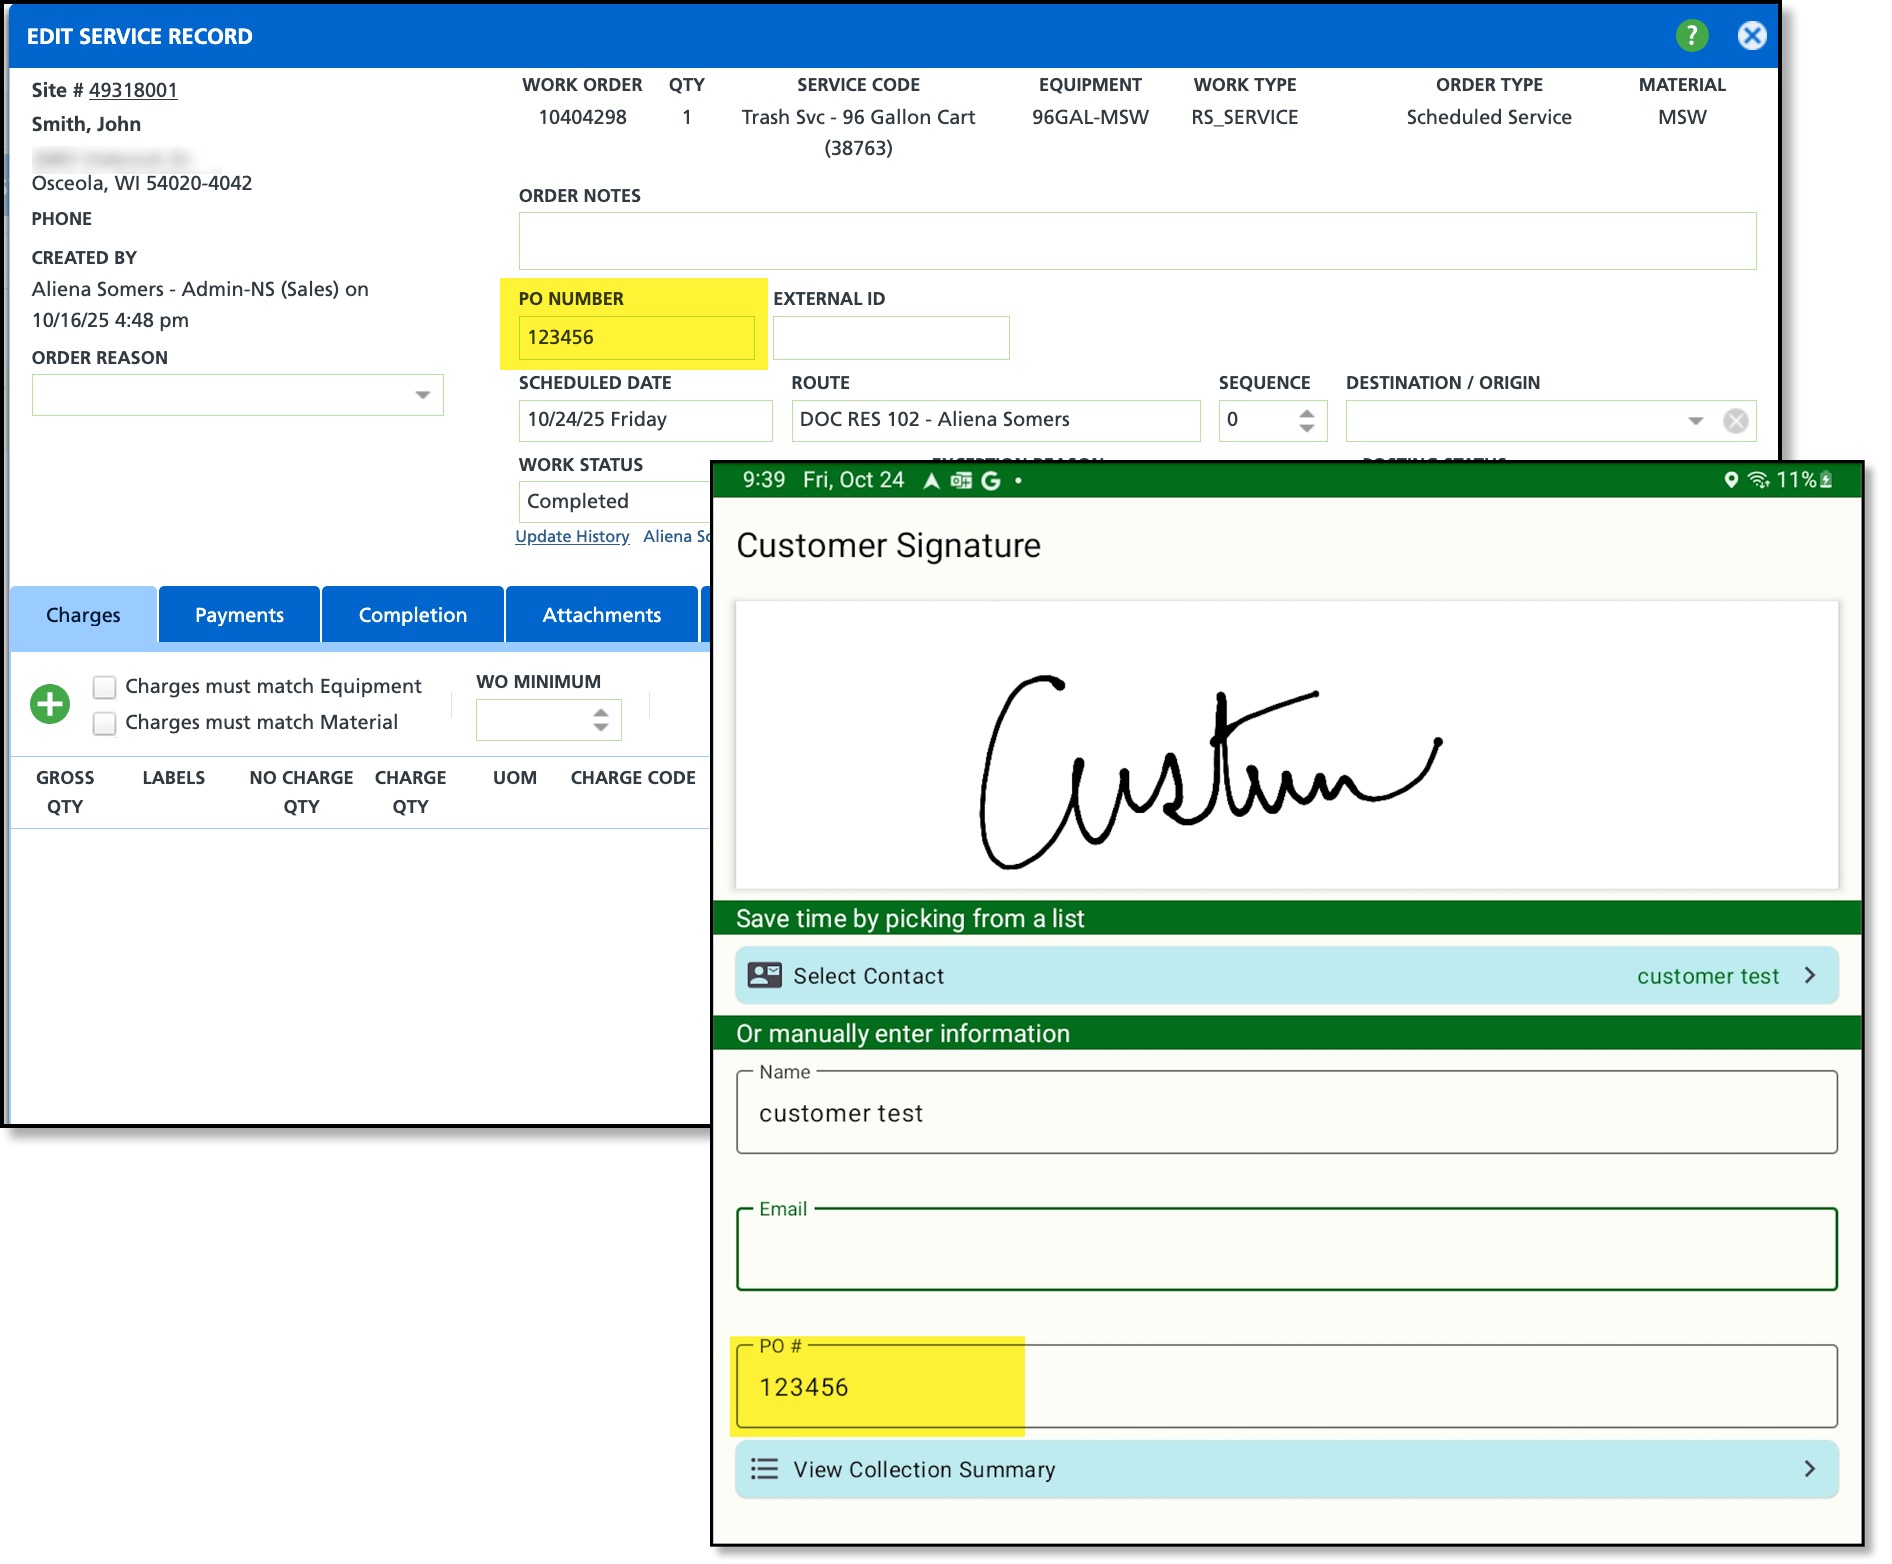Close the Edit Service Record dialog
Viewport: 1892px width, 1564px height.
coord(1752,36)
